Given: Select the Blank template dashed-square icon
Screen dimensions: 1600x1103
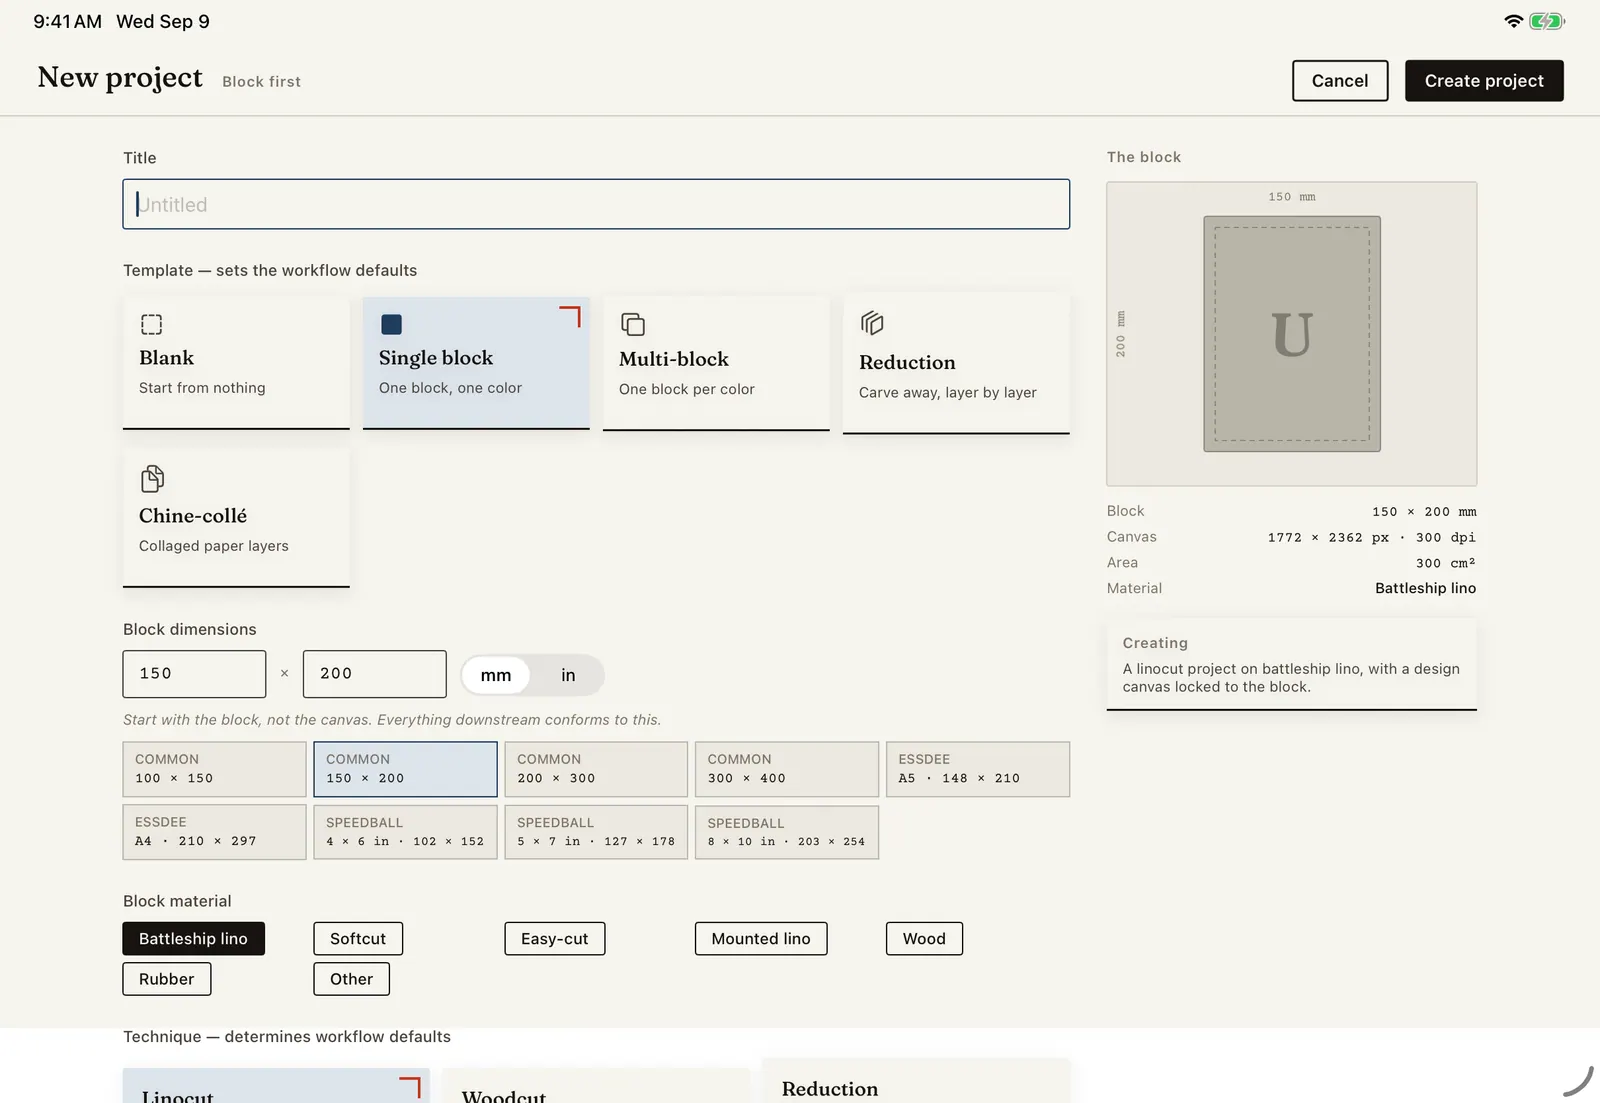Looking at the screenshot, I should 151,324.
